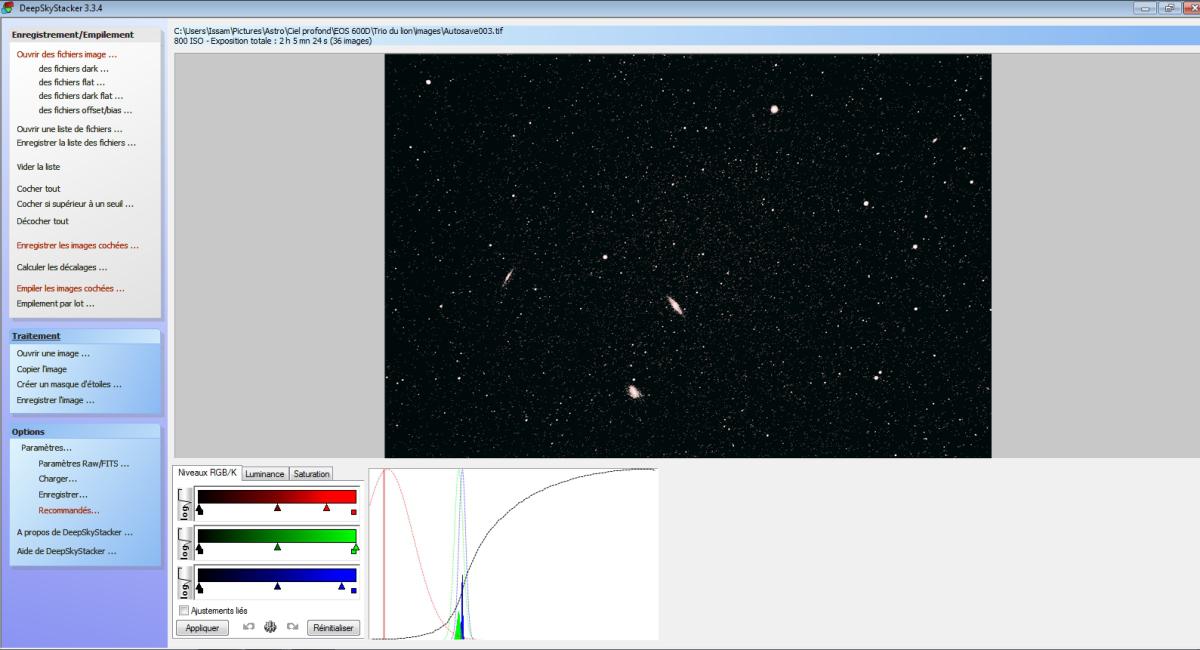Image resolution: width=1200 pixels, height=650 pixels.
Task: Click the red gradient bar
Action: (277, 496)
